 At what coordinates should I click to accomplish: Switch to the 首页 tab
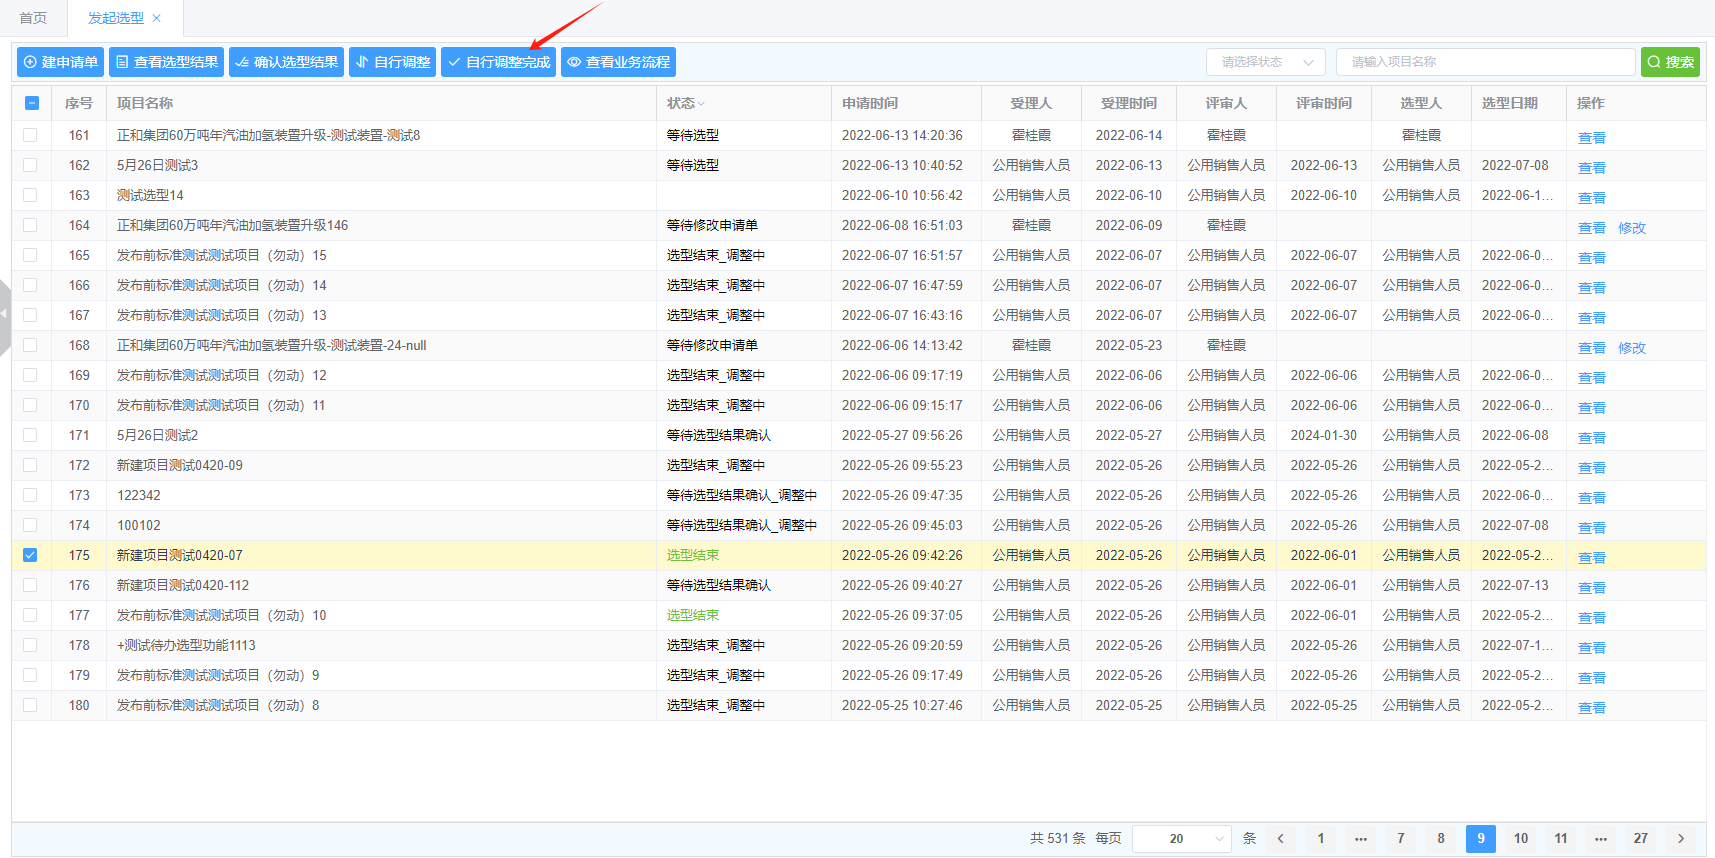[x=33, y=18]
